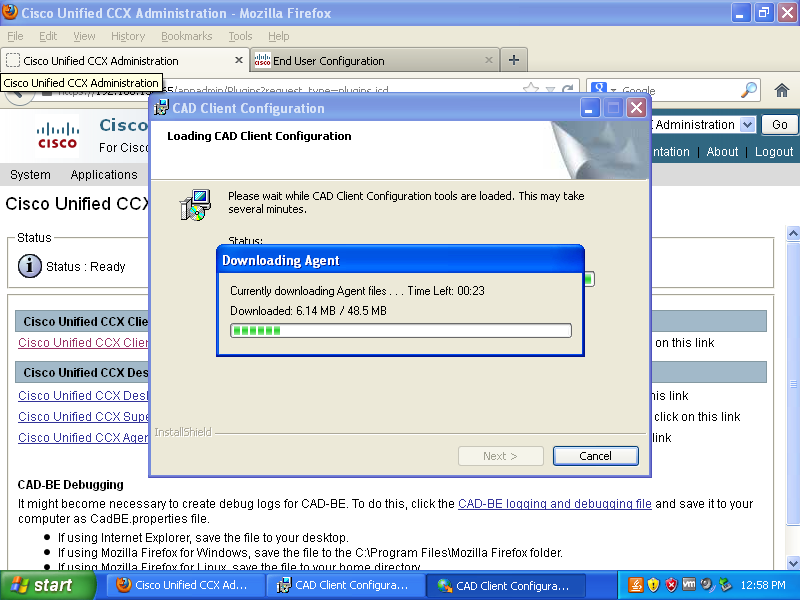
Task: Click the red shield tray icon
Action: pos(671,585)
